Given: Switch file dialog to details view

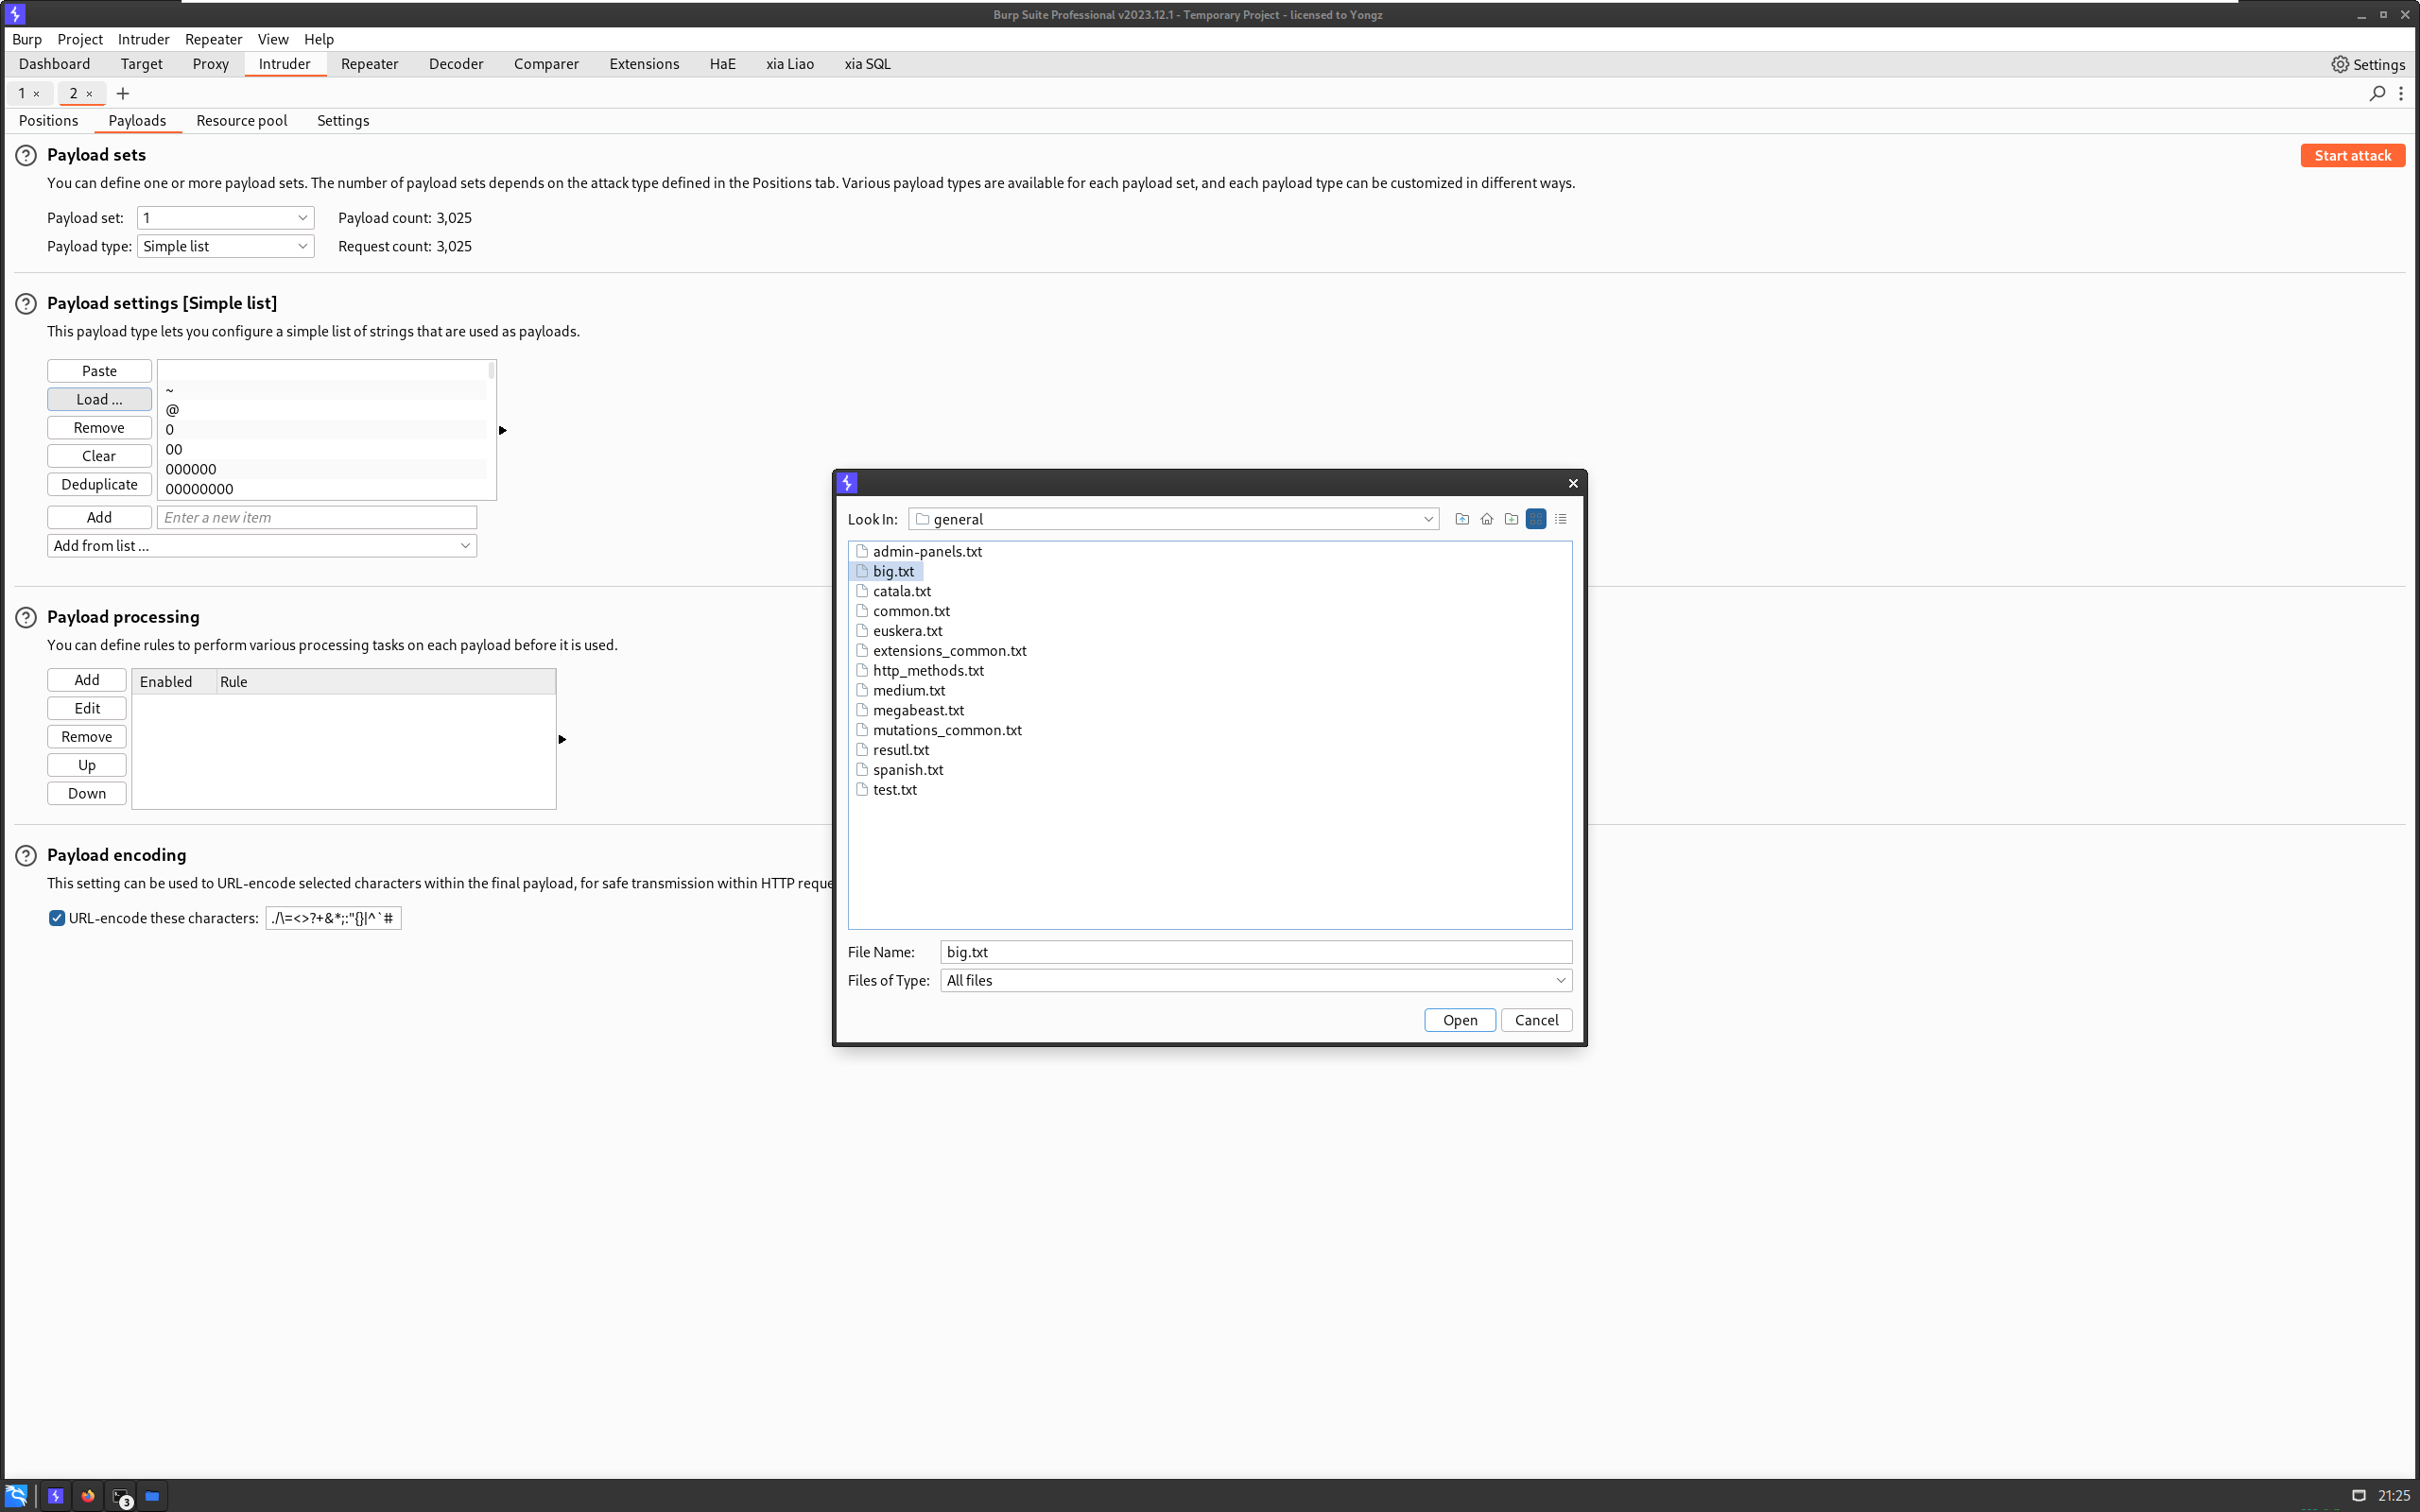Looking at the screenshot, I should click(1561, 519).
